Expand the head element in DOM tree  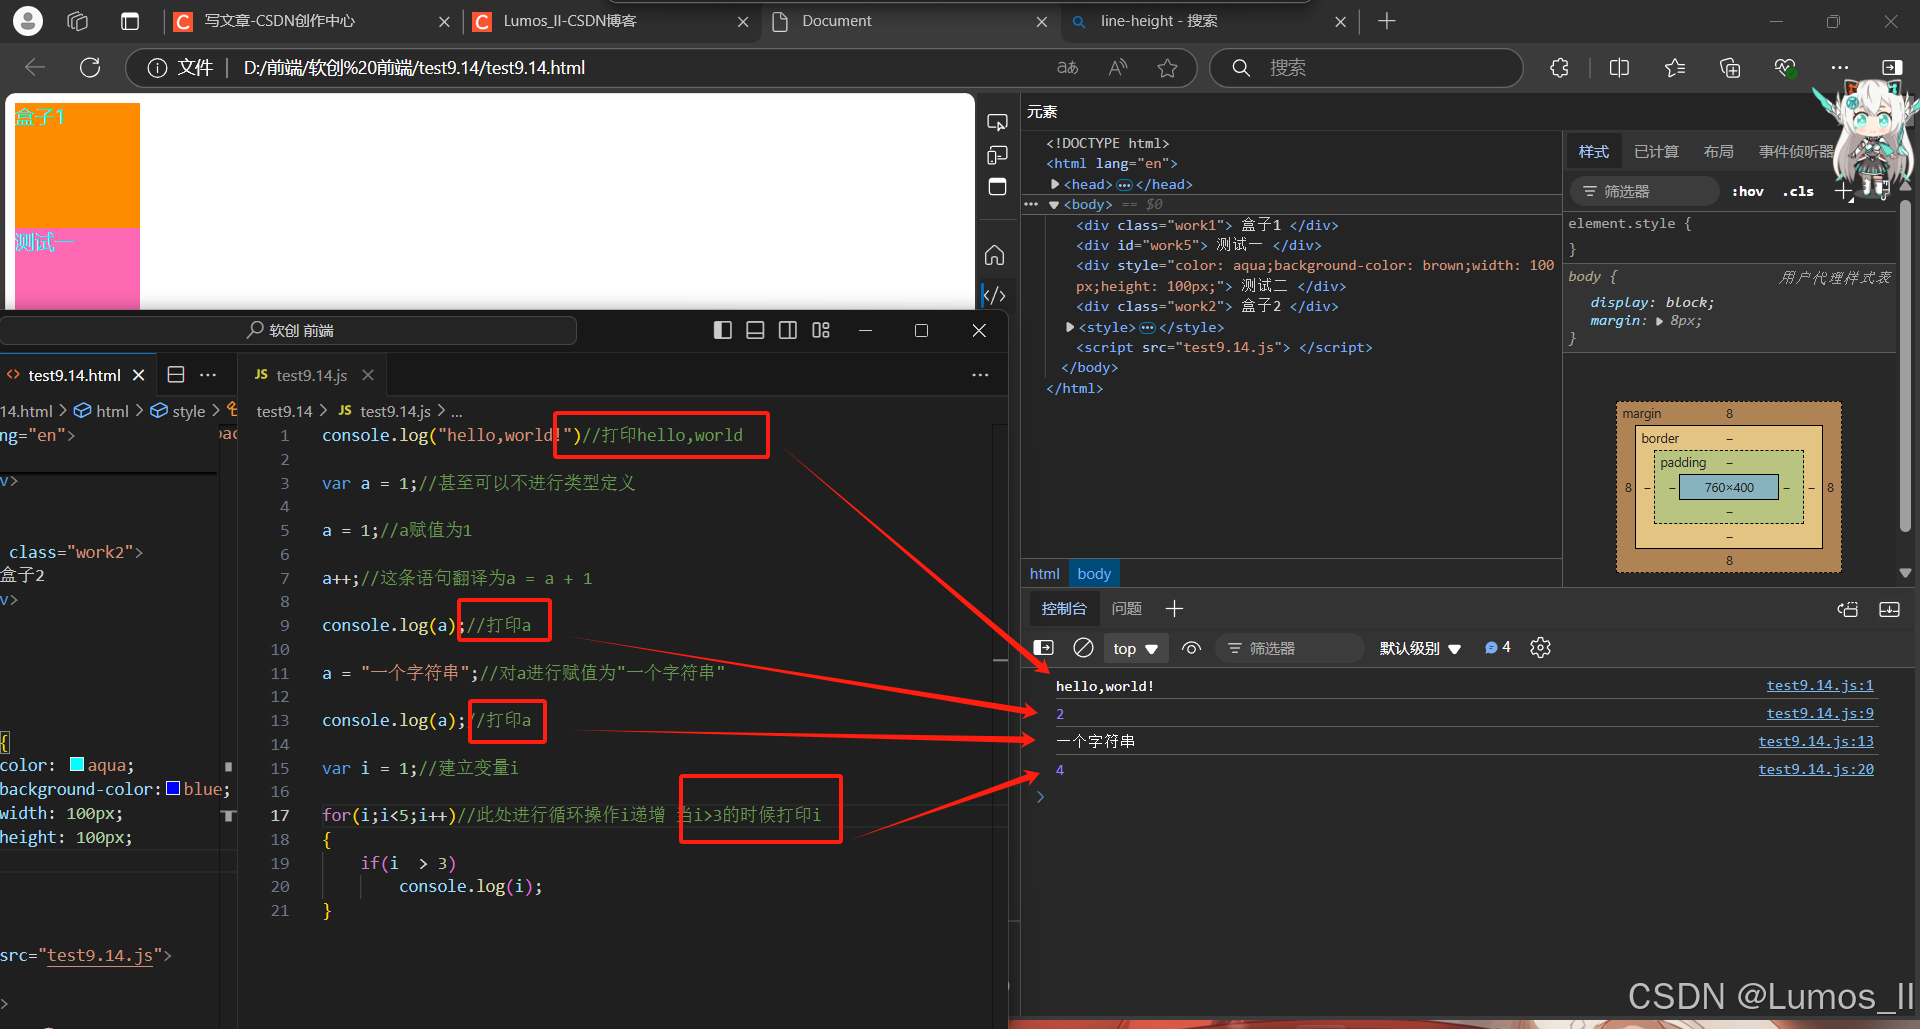tap(1055, 184)
